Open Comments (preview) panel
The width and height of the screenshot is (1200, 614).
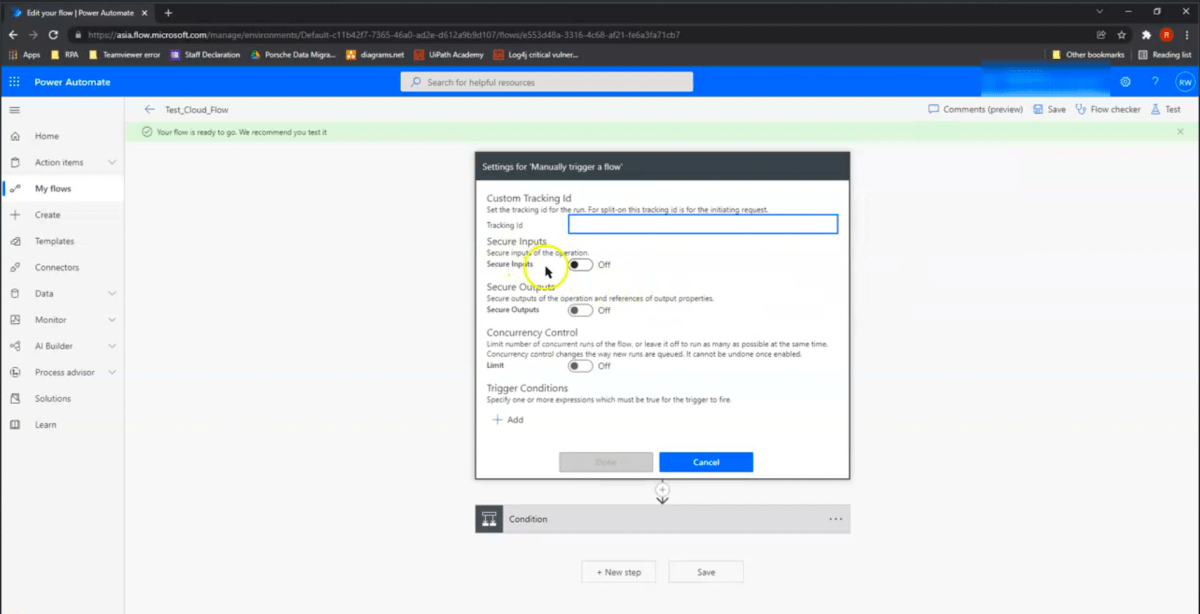pos(975,109)
